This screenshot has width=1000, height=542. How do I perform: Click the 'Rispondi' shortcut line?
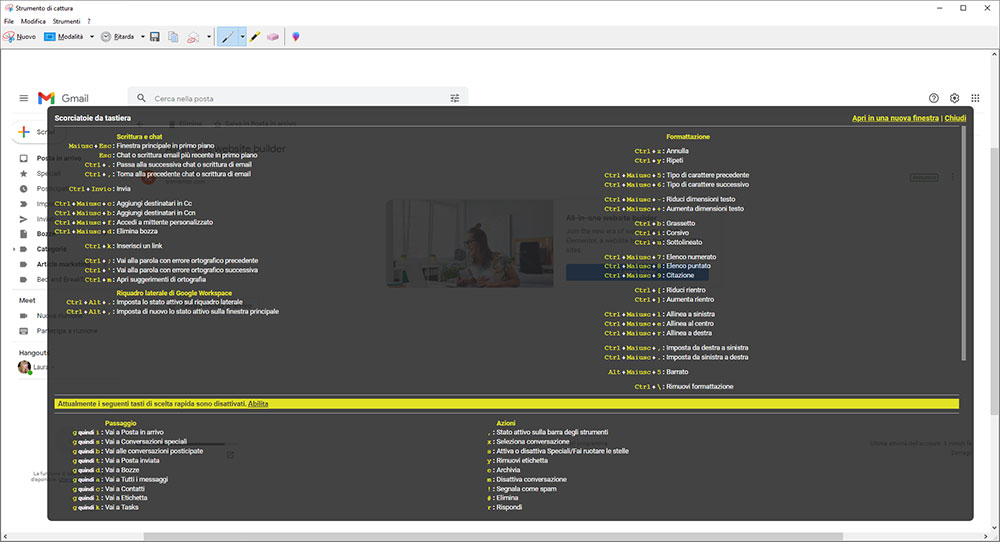point(504,508)
